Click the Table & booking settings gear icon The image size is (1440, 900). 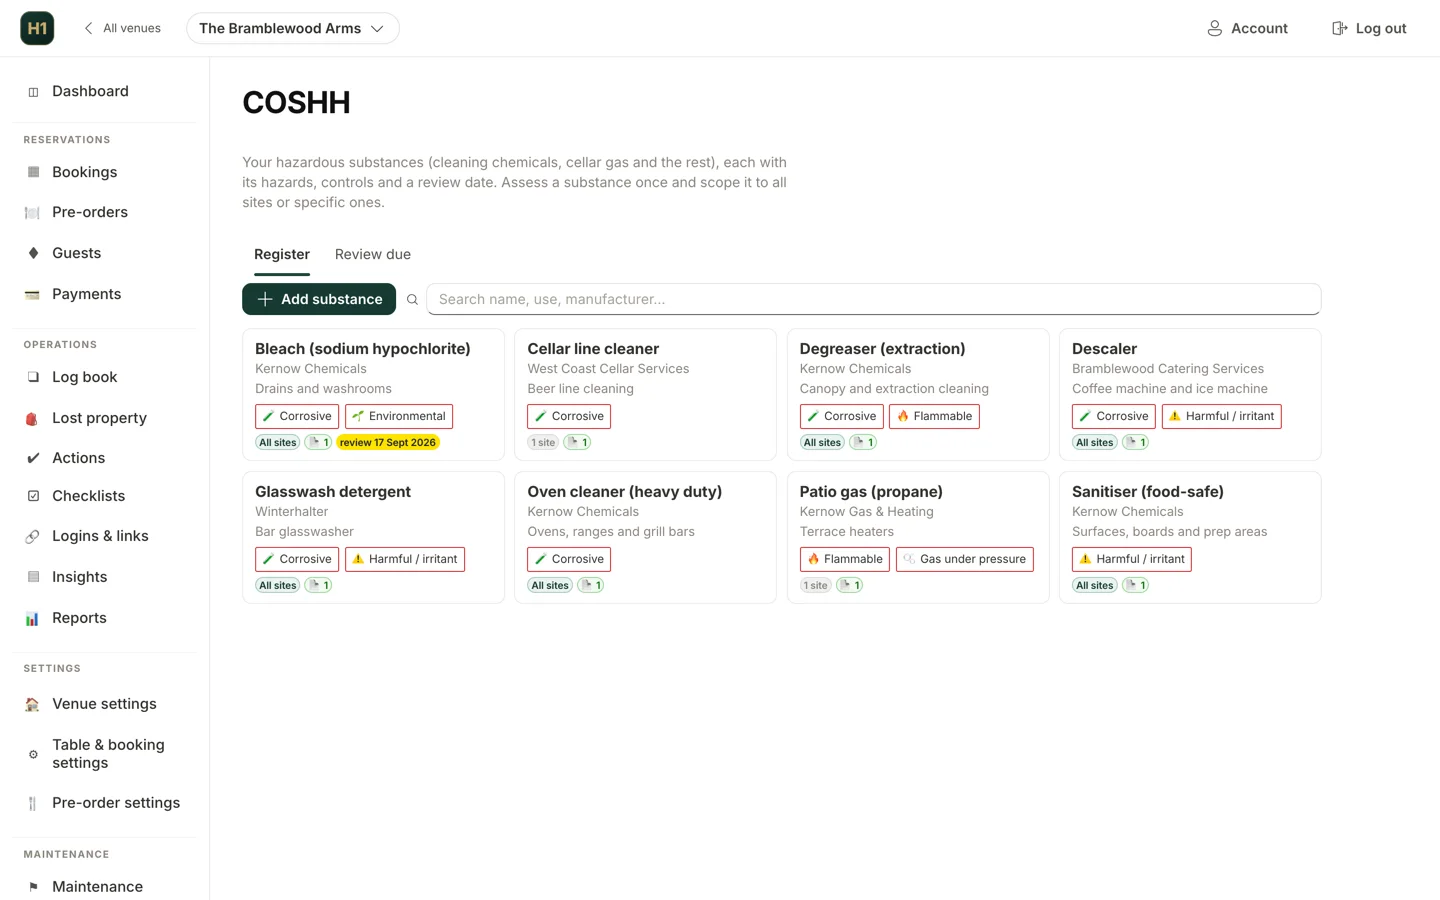(33, 754)
